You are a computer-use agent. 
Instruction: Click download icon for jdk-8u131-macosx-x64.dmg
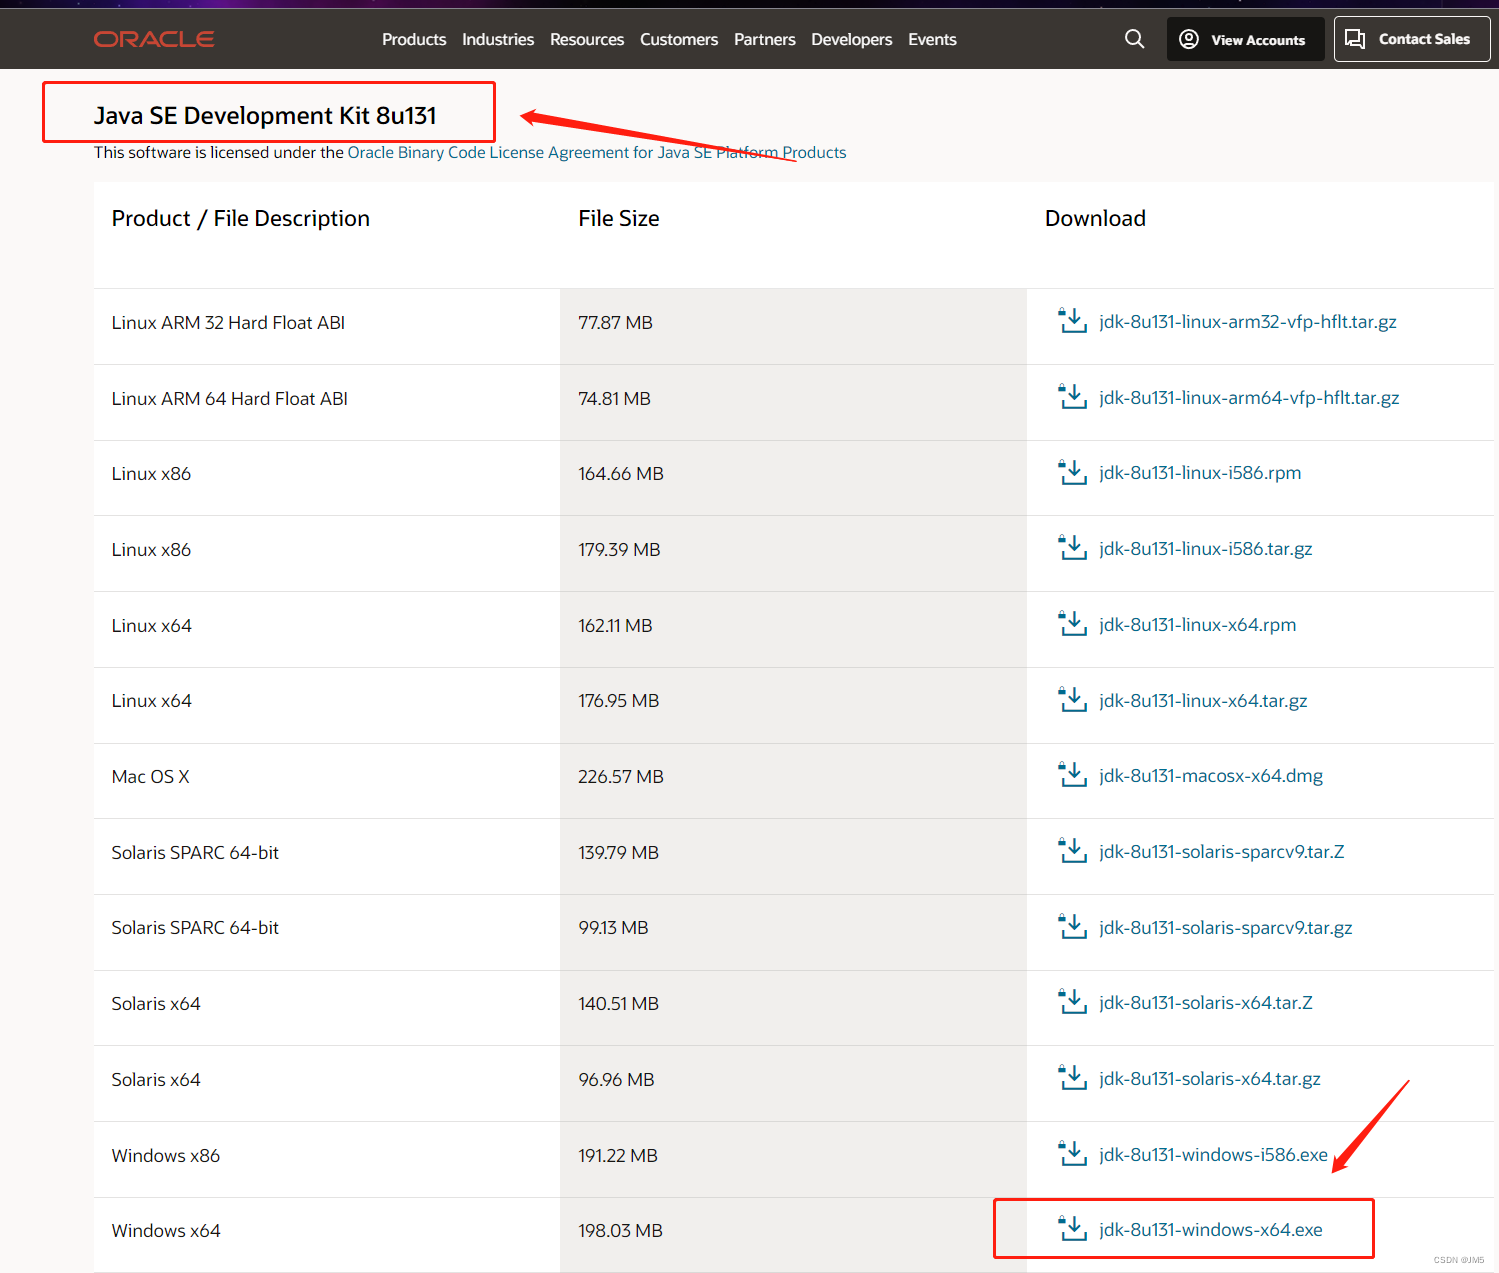click(x=1072, y=775)
